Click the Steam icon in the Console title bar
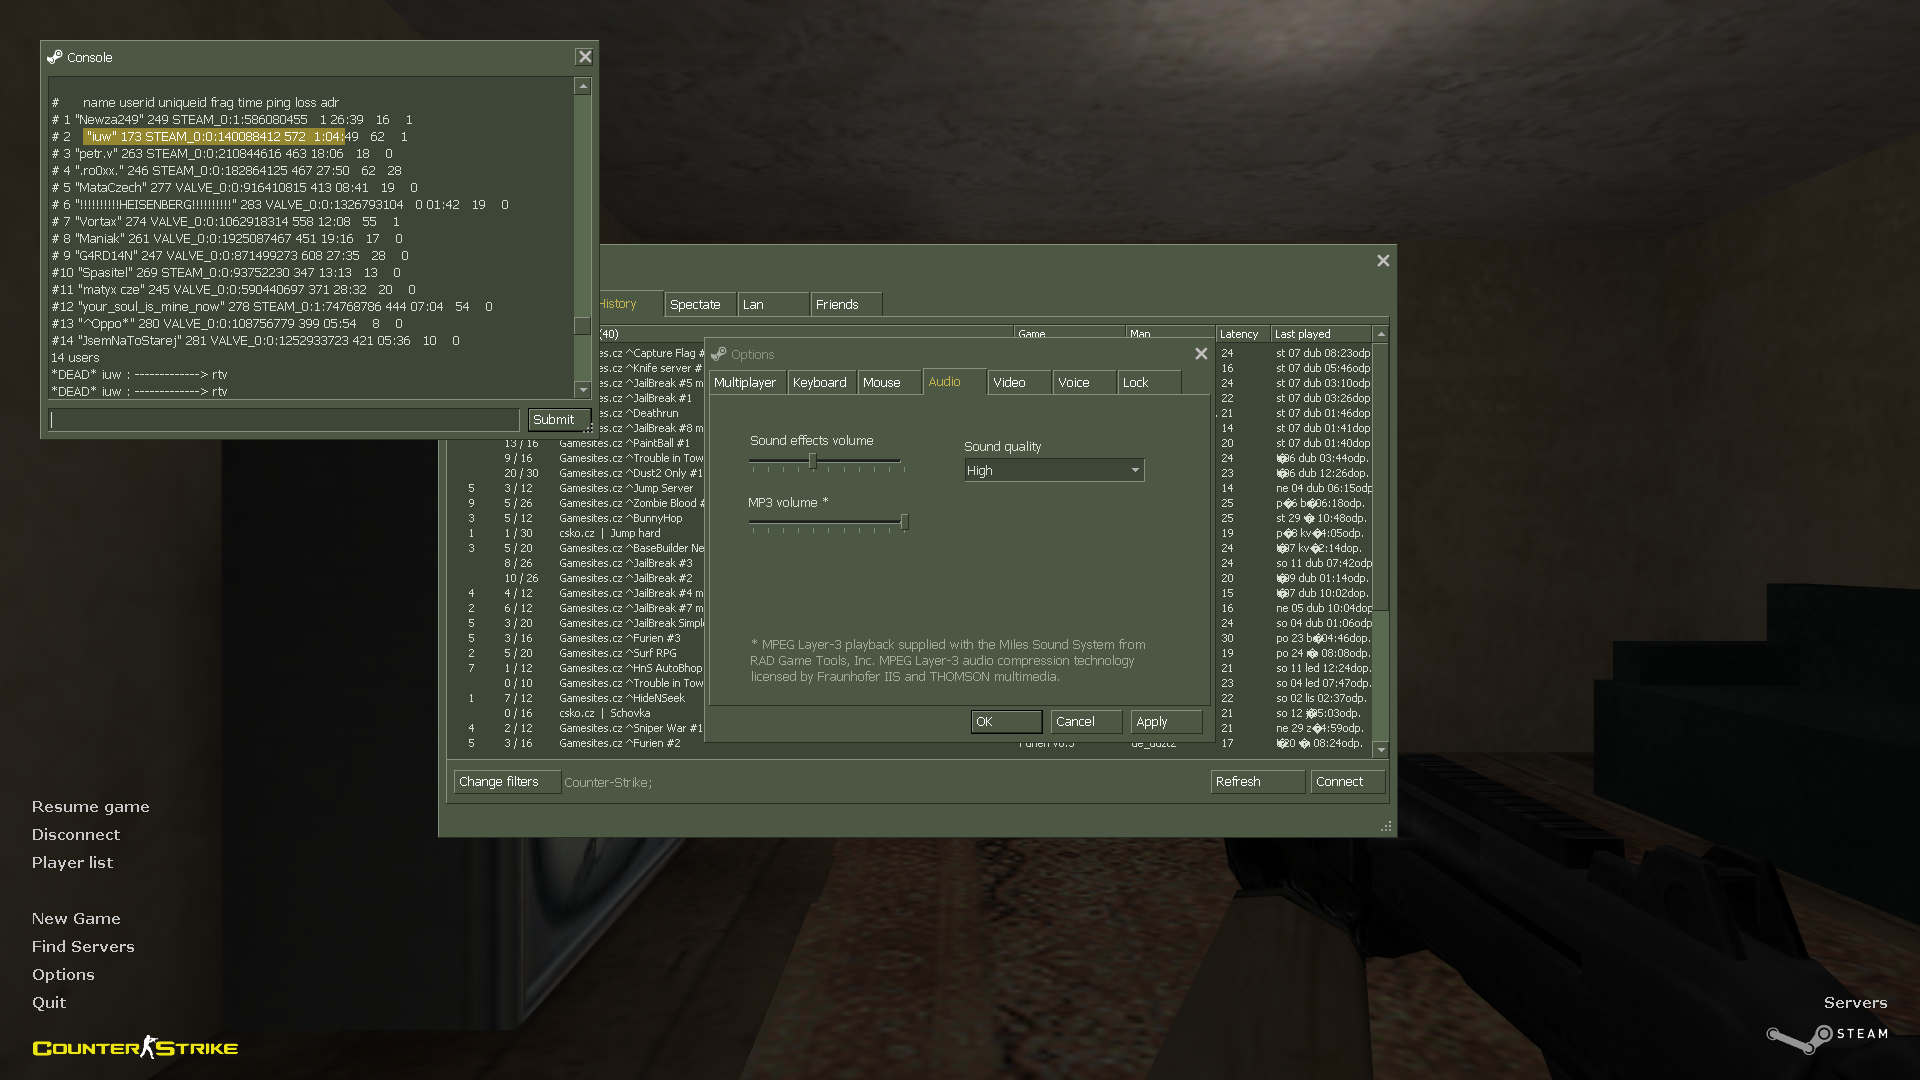Viewport: 1920px width, 1080px height. (x=55, y=57)
